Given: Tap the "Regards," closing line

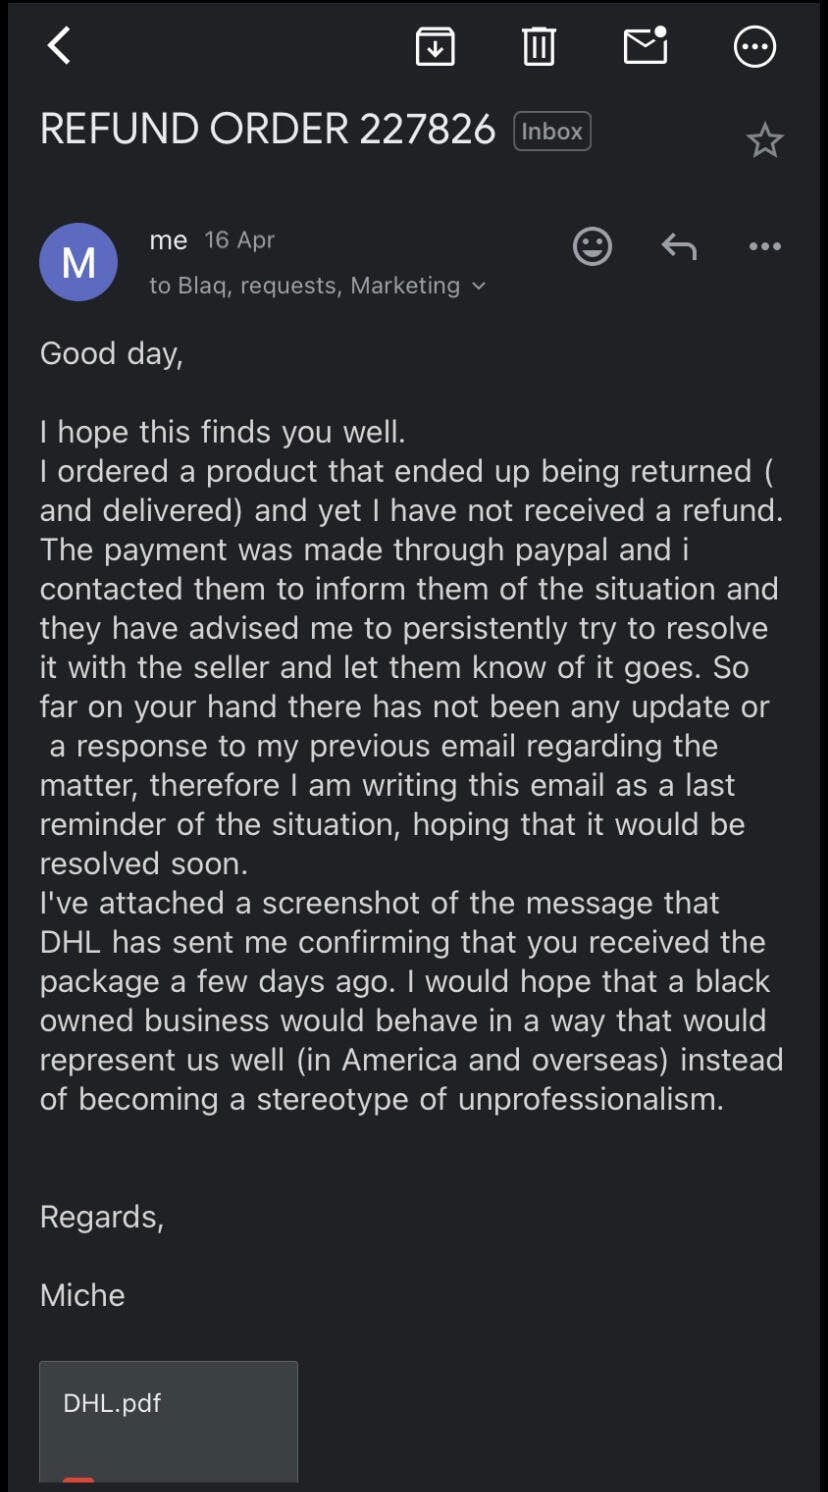Looking at the screenshot, I should (101, 1217).
